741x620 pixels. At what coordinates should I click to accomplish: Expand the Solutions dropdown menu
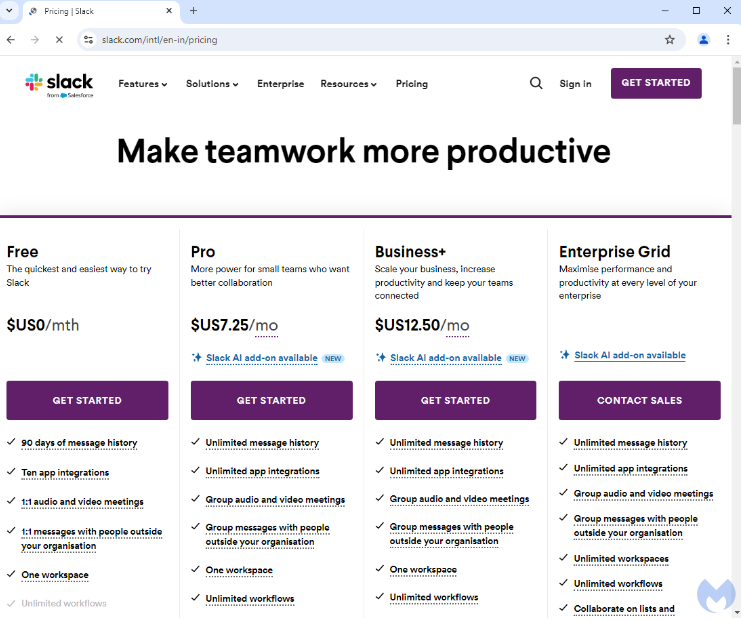pos(212,84)
